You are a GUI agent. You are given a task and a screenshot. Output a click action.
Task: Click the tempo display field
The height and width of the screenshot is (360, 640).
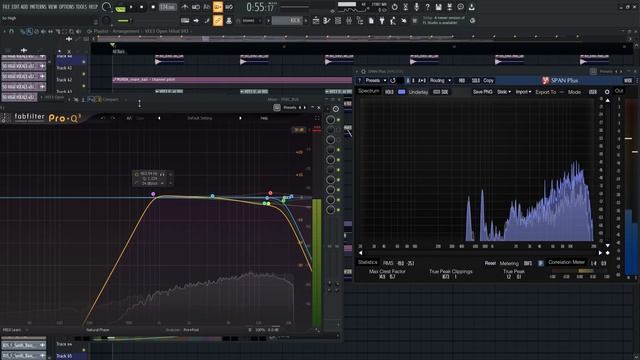point(167,7)
